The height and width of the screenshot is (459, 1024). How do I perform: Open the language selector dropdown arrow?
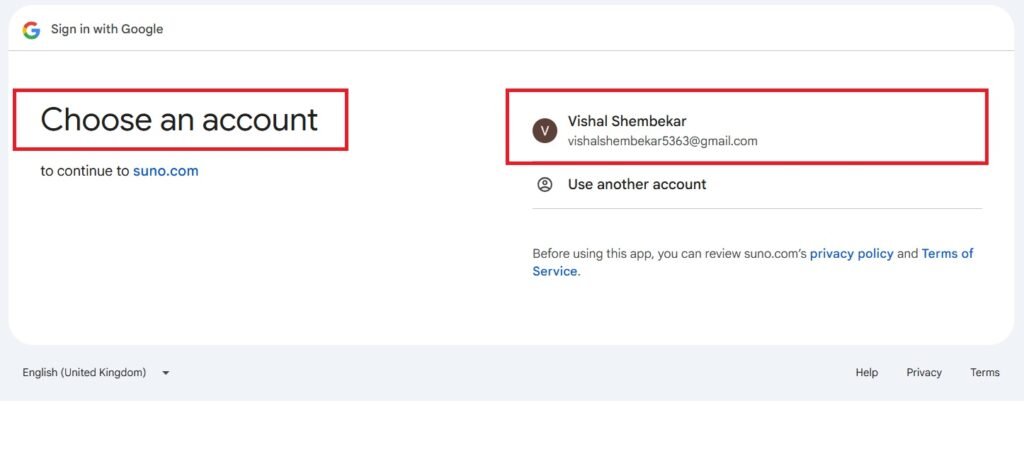(x=166, y=373)
